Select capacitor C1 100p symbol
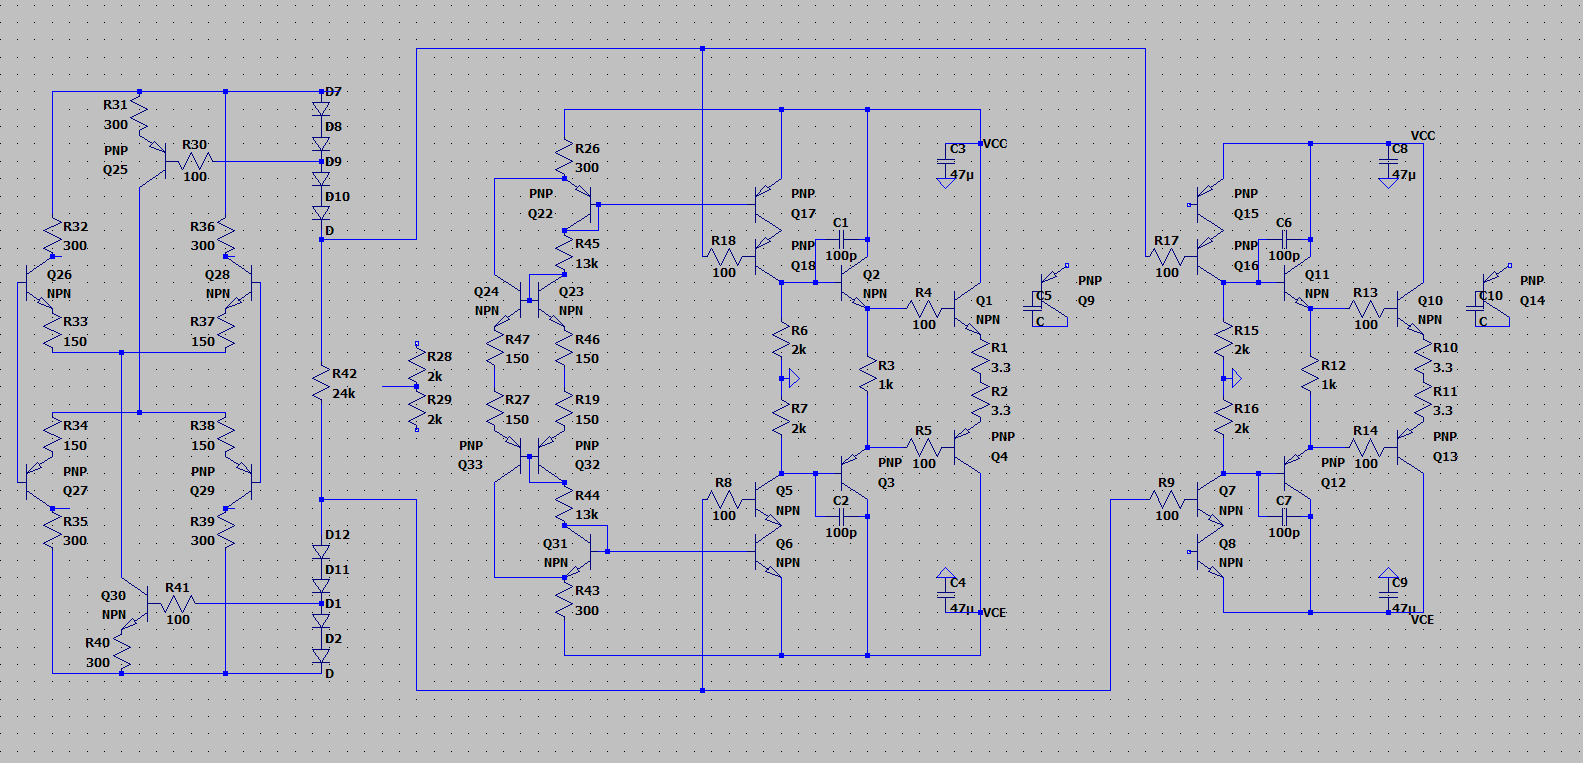Screen dimensions: 1583x763 point(841,239)
